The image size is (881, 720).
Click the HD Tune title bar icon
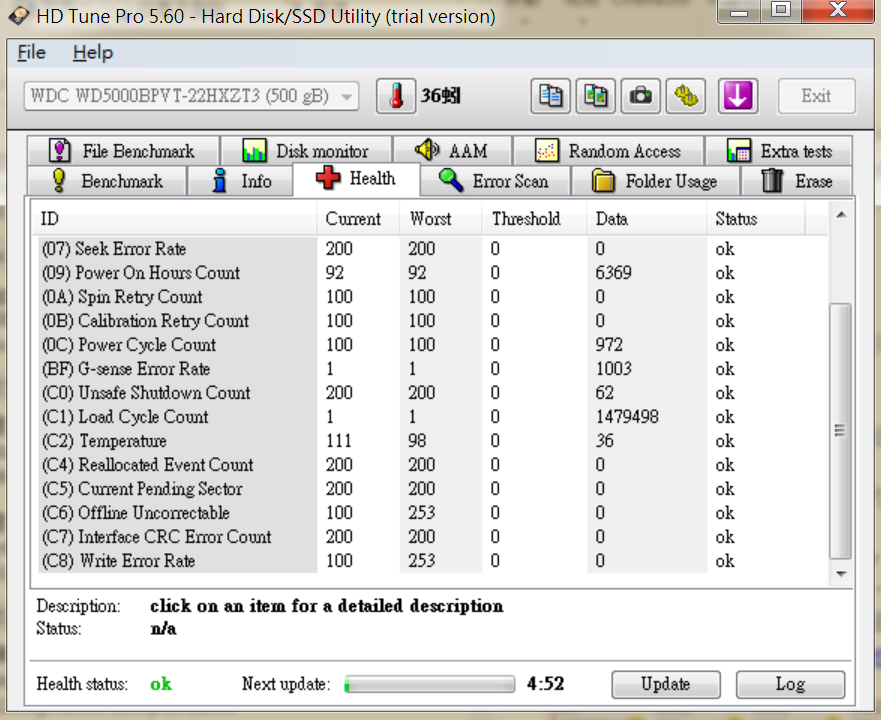[x=19, y=16]
